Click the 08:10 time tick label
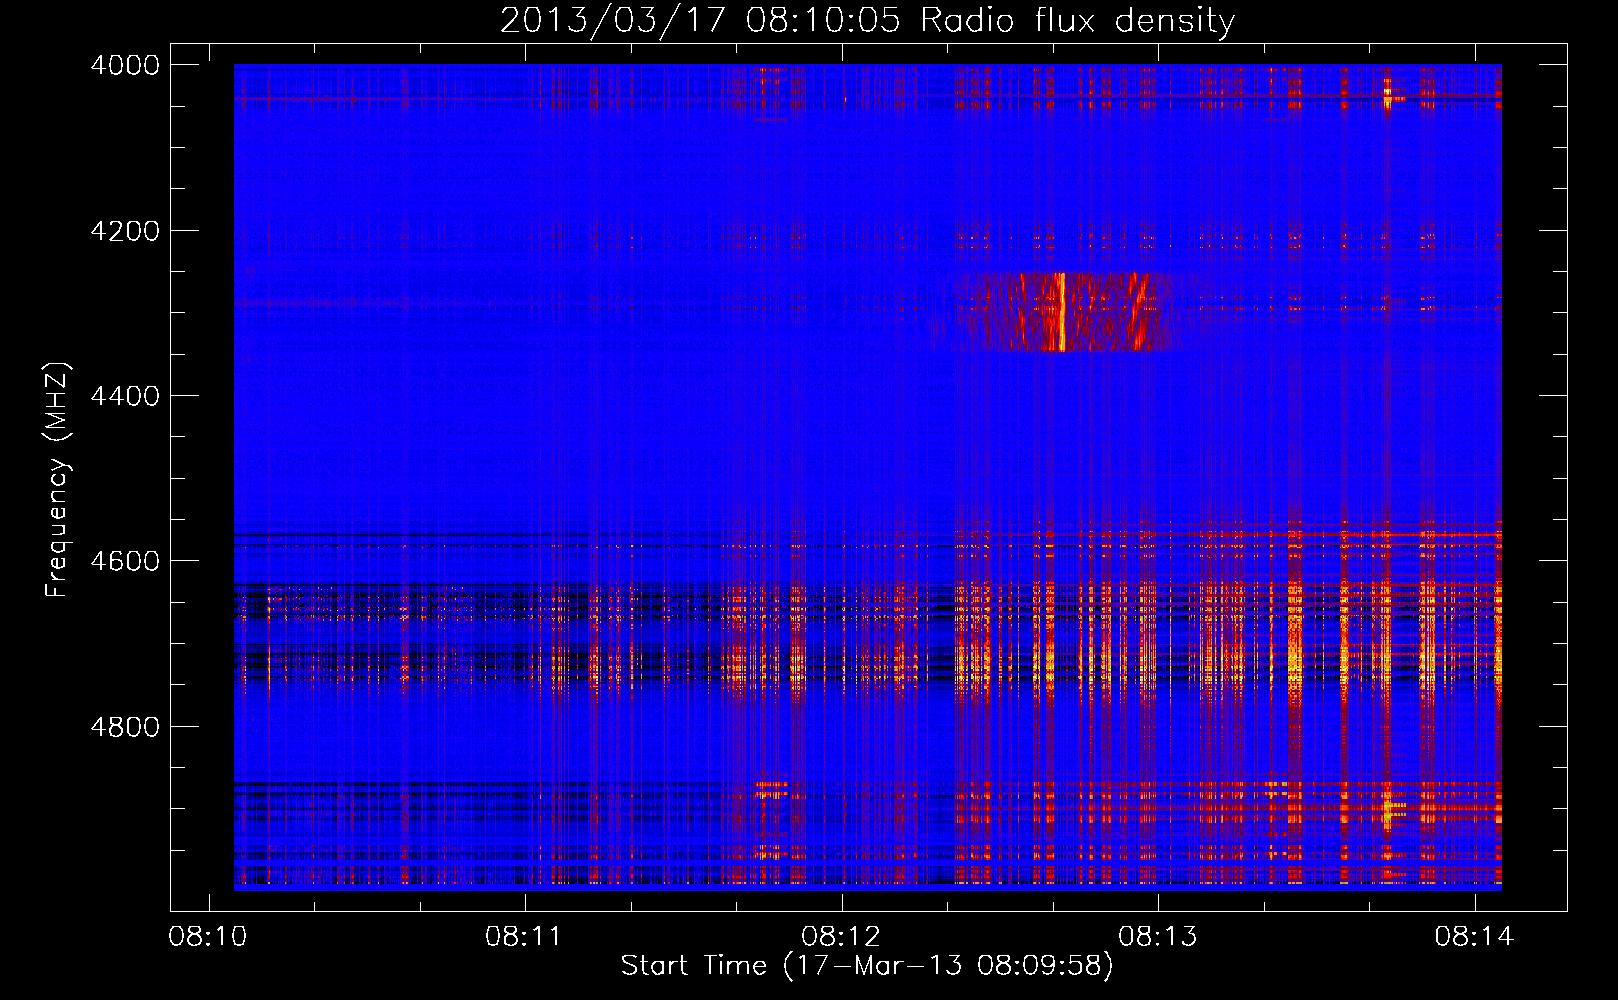This screenshot has width=1618, height=1000. (x=208, y=937)
